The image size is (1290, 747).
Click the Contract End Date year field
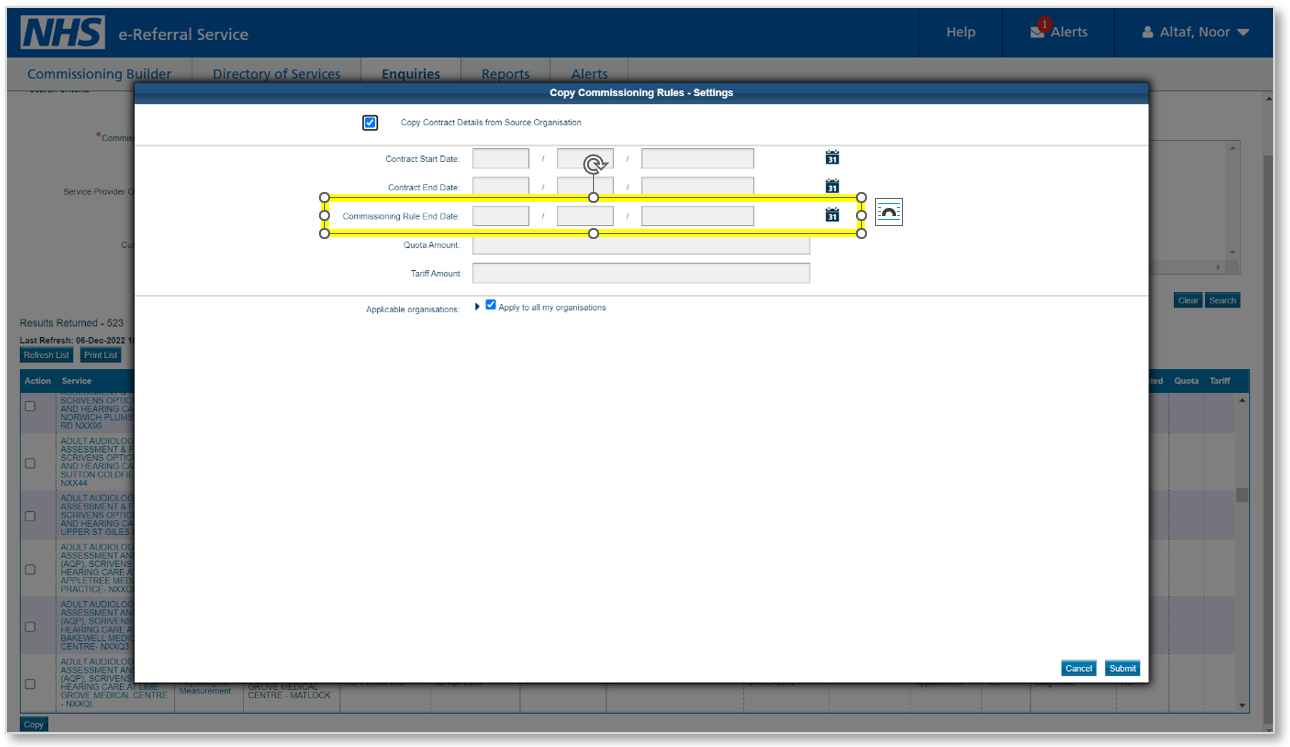pyautogui.click(x=697, y=187)
